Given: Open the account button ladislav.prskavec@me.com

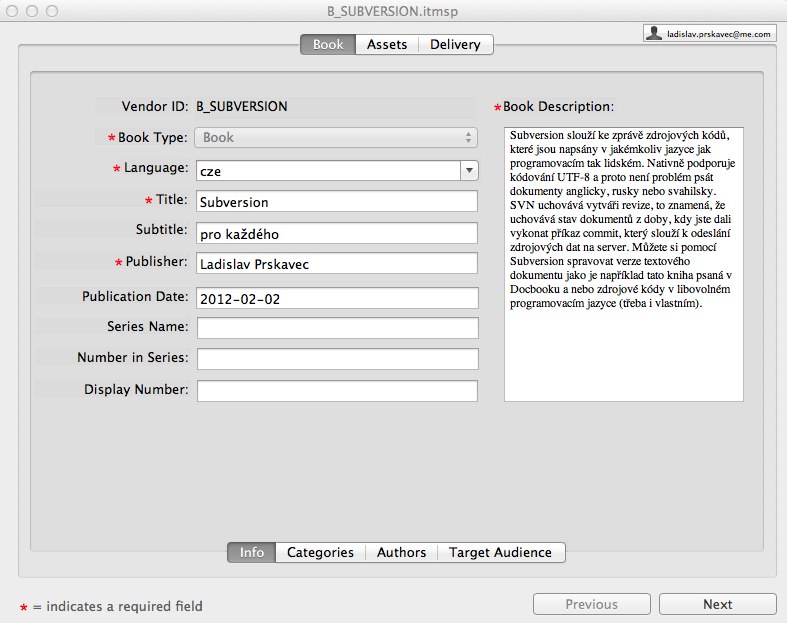Looking at the screenshot, I should [710, 34].
